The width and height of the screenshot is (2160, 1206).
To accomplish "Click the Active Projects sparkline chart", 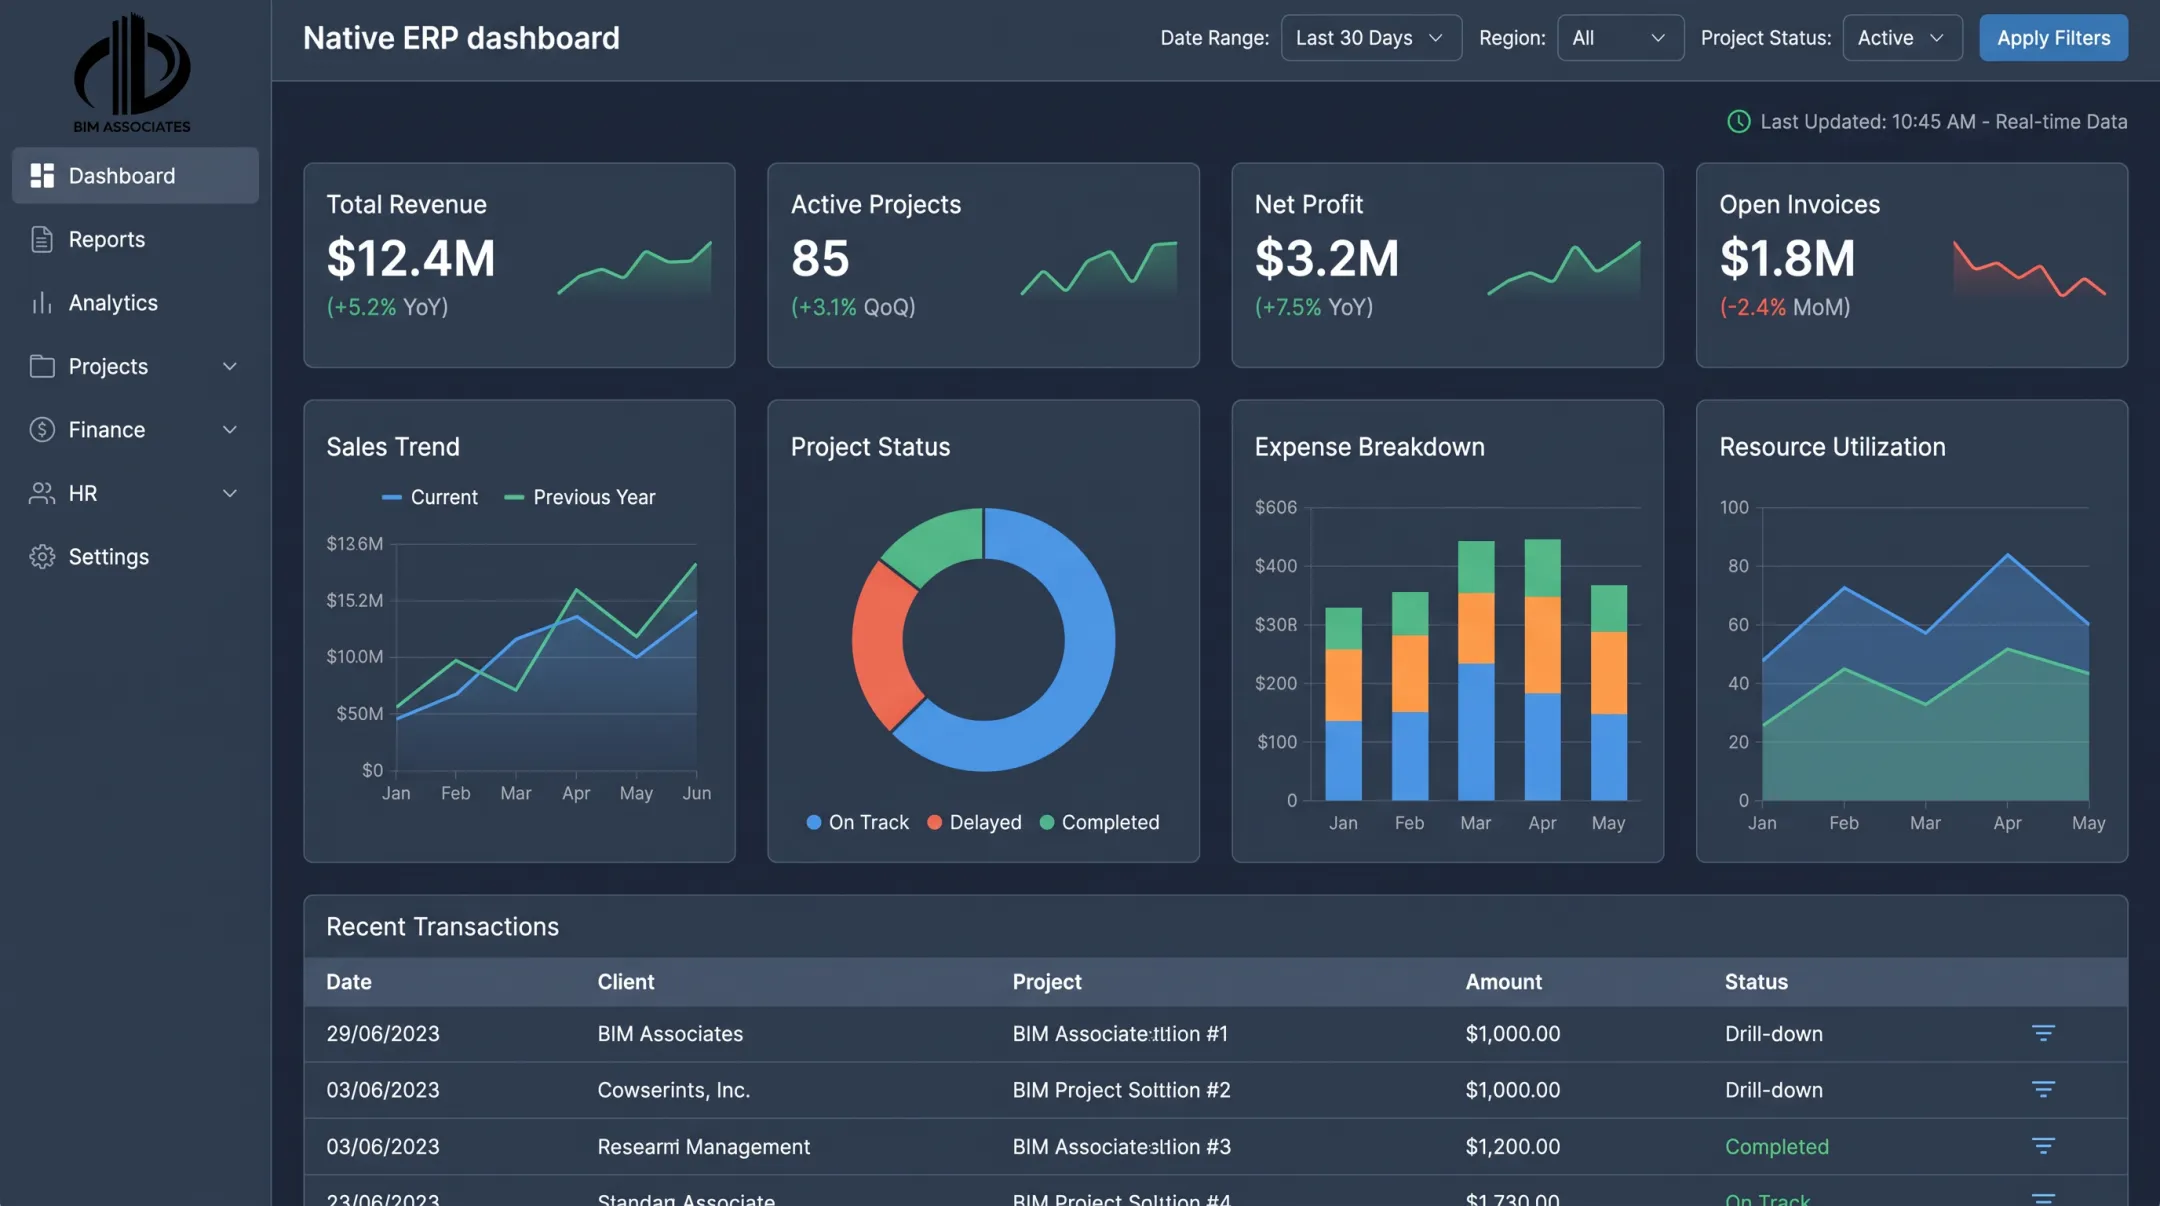I will (1099, 269).
